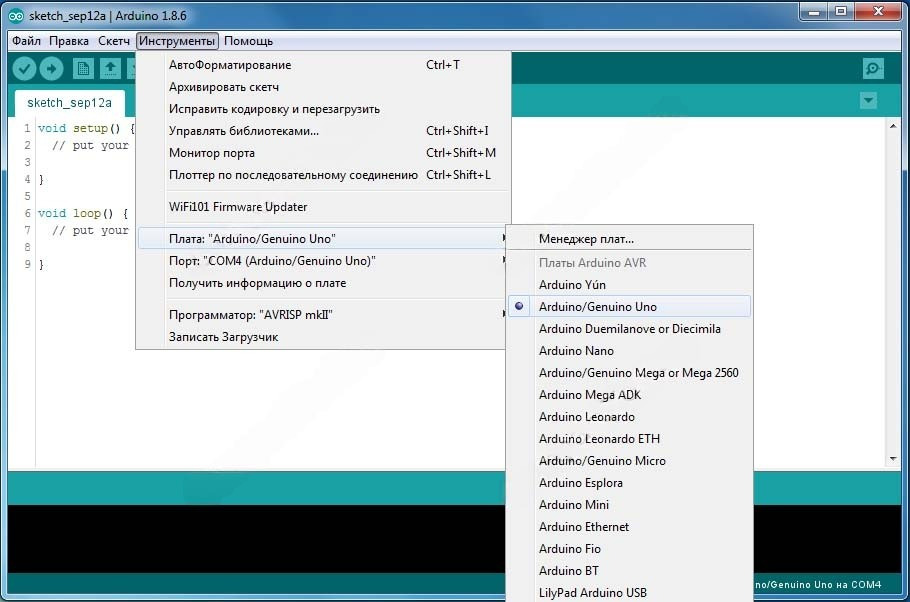Select Arduino Nano from board list
The width and height of the screenshot is (910, 602).
[576, 351]
